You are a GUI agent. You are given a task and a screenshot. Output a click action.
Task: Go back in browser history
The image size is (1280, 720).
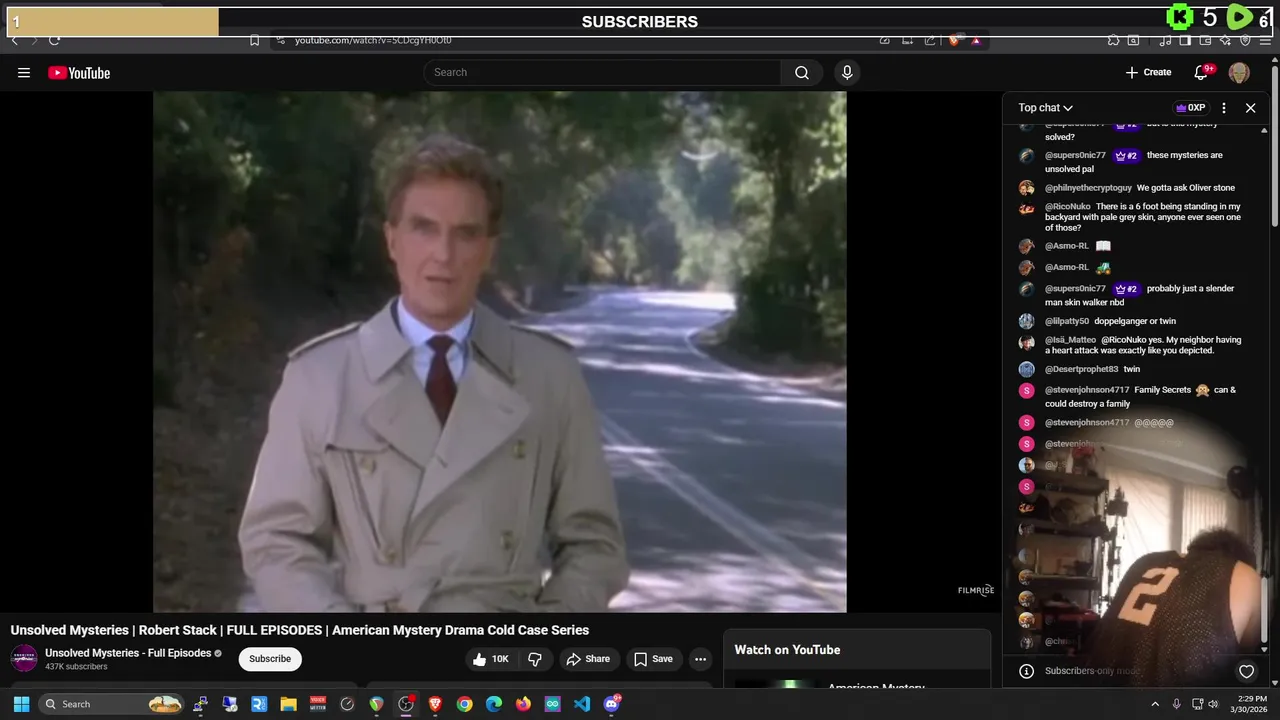point(14,40)
